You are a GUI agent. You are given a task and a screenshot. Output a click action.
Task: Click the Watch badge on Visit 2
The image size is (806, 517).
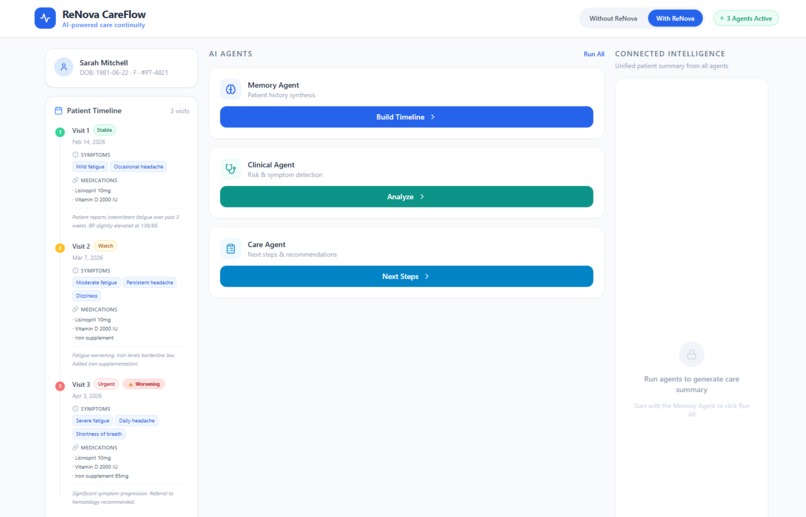click(x=105, y=246)
